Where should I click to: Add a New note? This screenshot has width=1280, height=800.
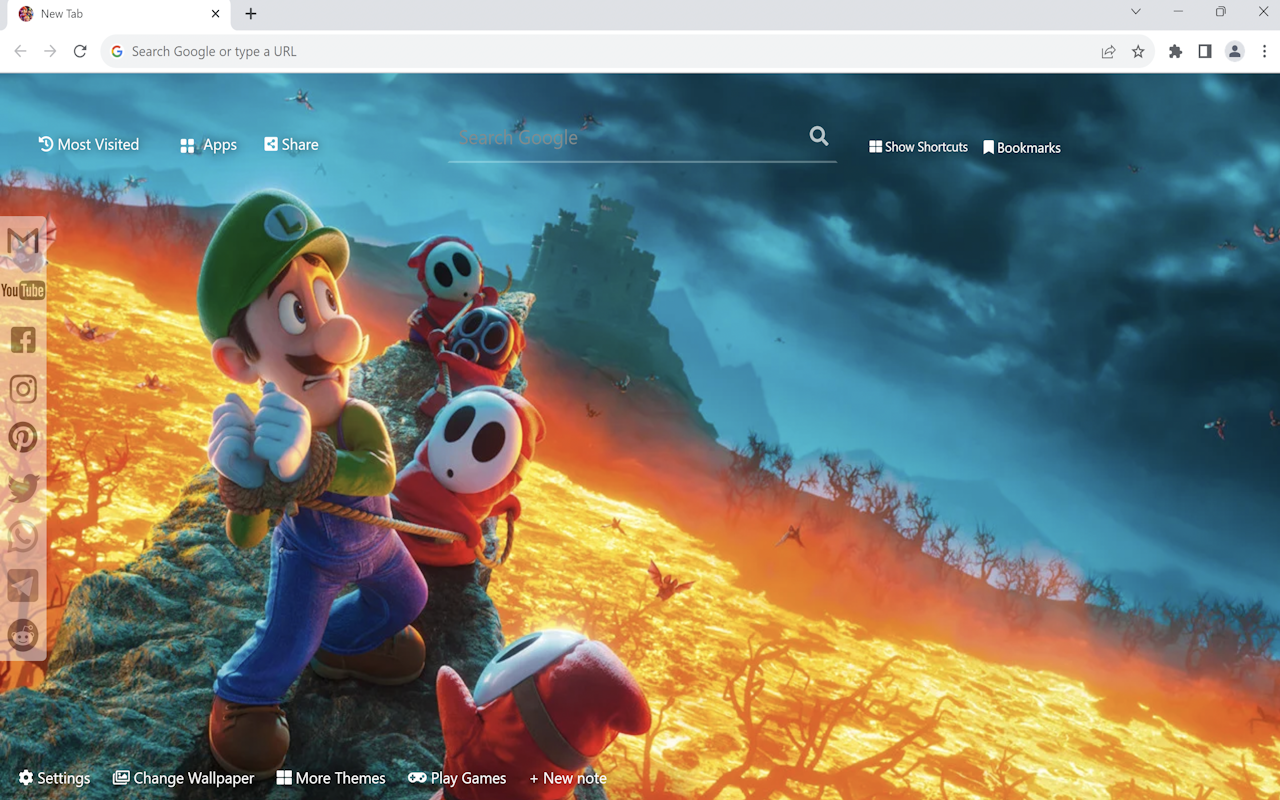[x=568, y=778]
